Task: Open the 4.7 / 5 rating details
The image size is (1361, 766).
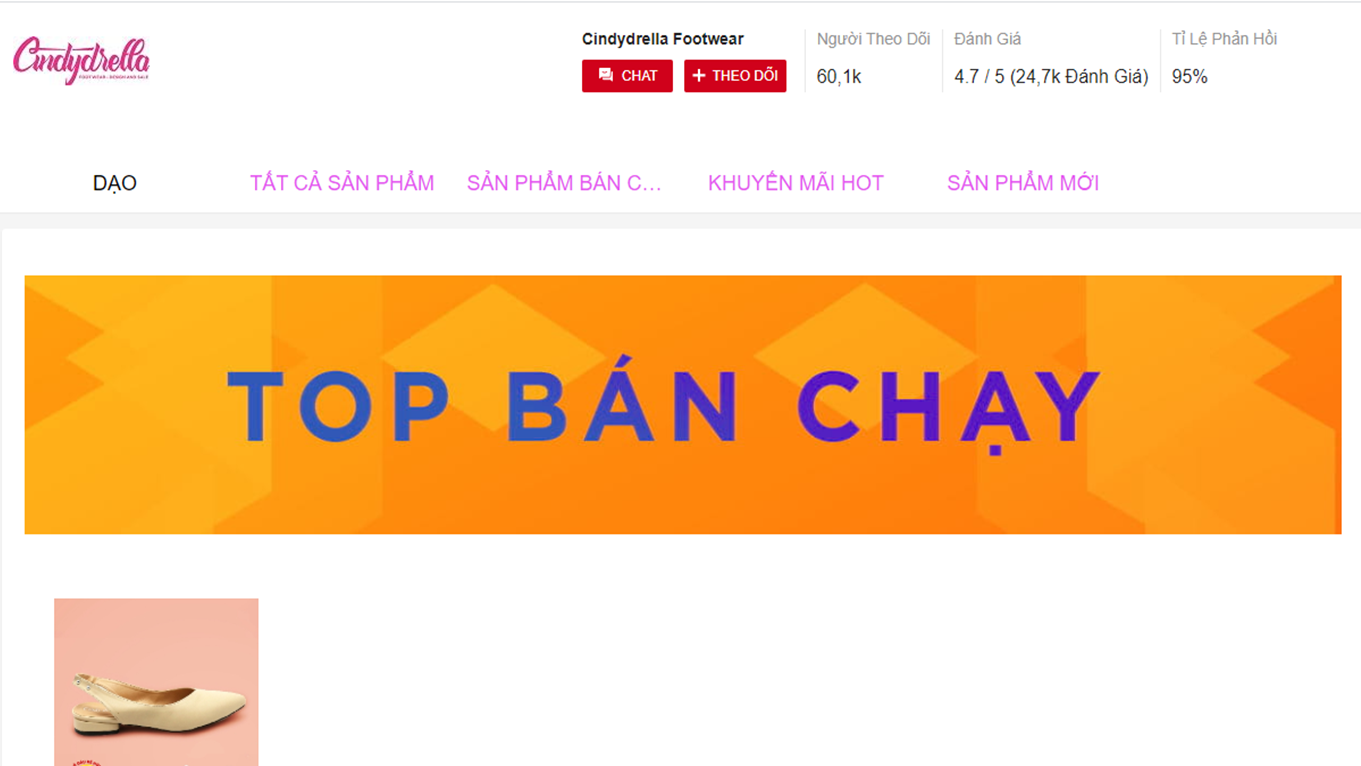Action: coord(1051,77)
